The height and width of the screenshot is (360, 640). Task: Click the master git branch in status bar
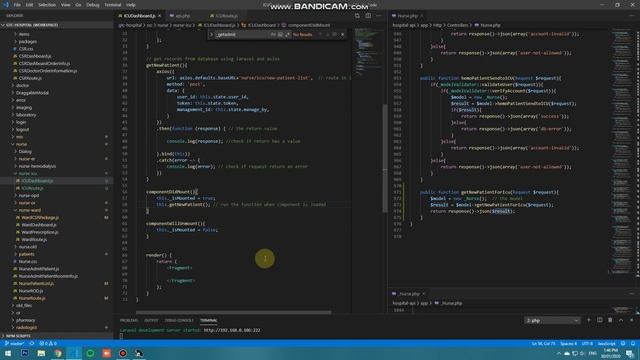tap(15, 344)
